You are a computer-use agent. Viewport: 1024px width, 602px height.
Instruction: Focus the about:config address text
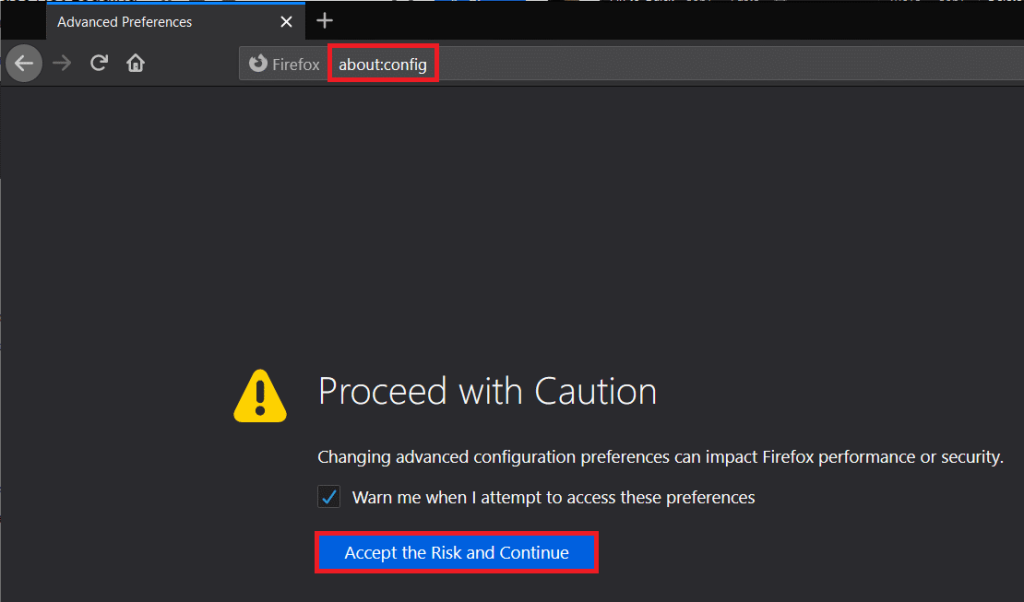[383, 64]
